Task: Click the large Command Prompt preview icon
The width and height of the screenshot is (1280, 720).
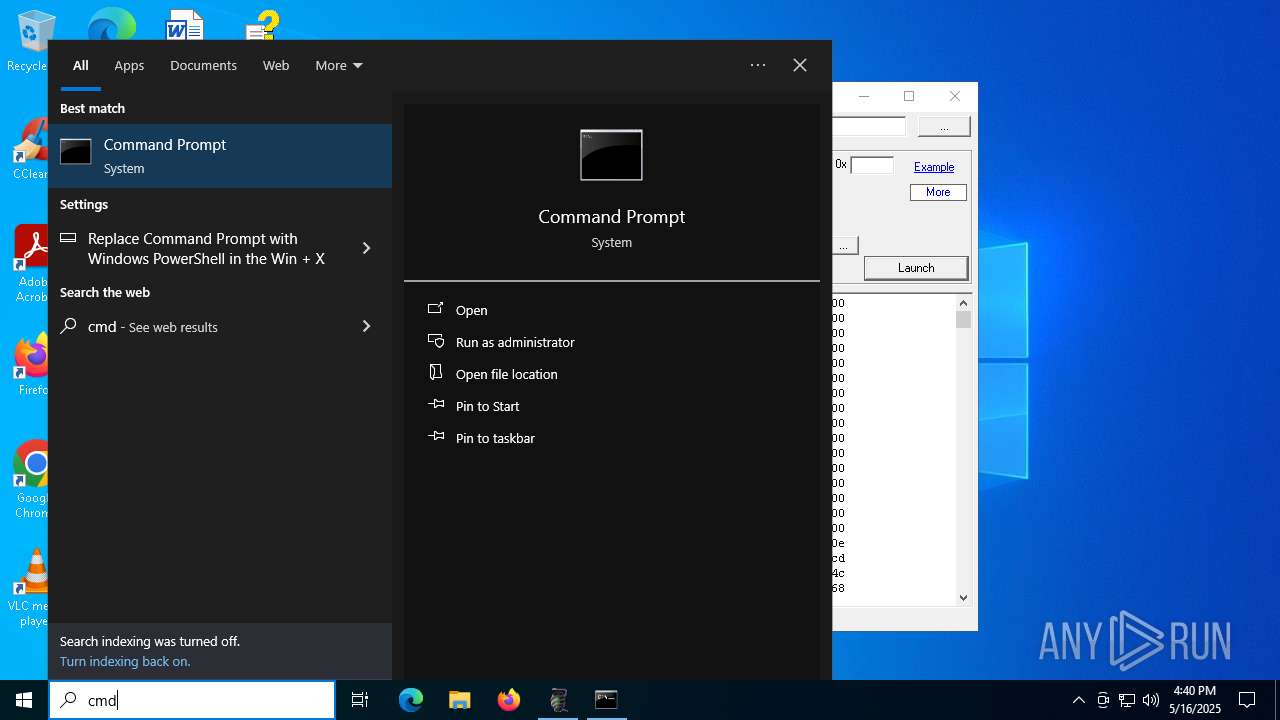Action: point(611,155)
